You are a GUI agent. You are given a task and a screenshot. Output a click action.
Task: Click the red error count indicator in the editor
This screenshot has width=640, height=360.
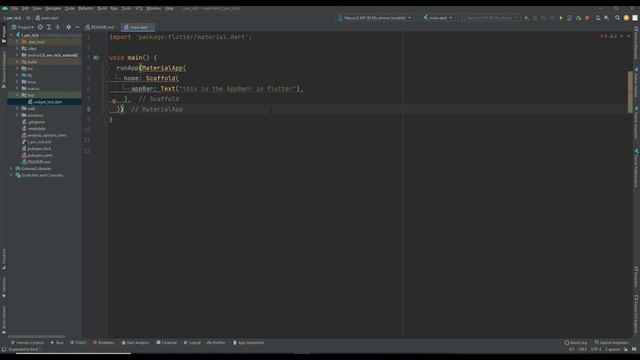click(604, 36)
